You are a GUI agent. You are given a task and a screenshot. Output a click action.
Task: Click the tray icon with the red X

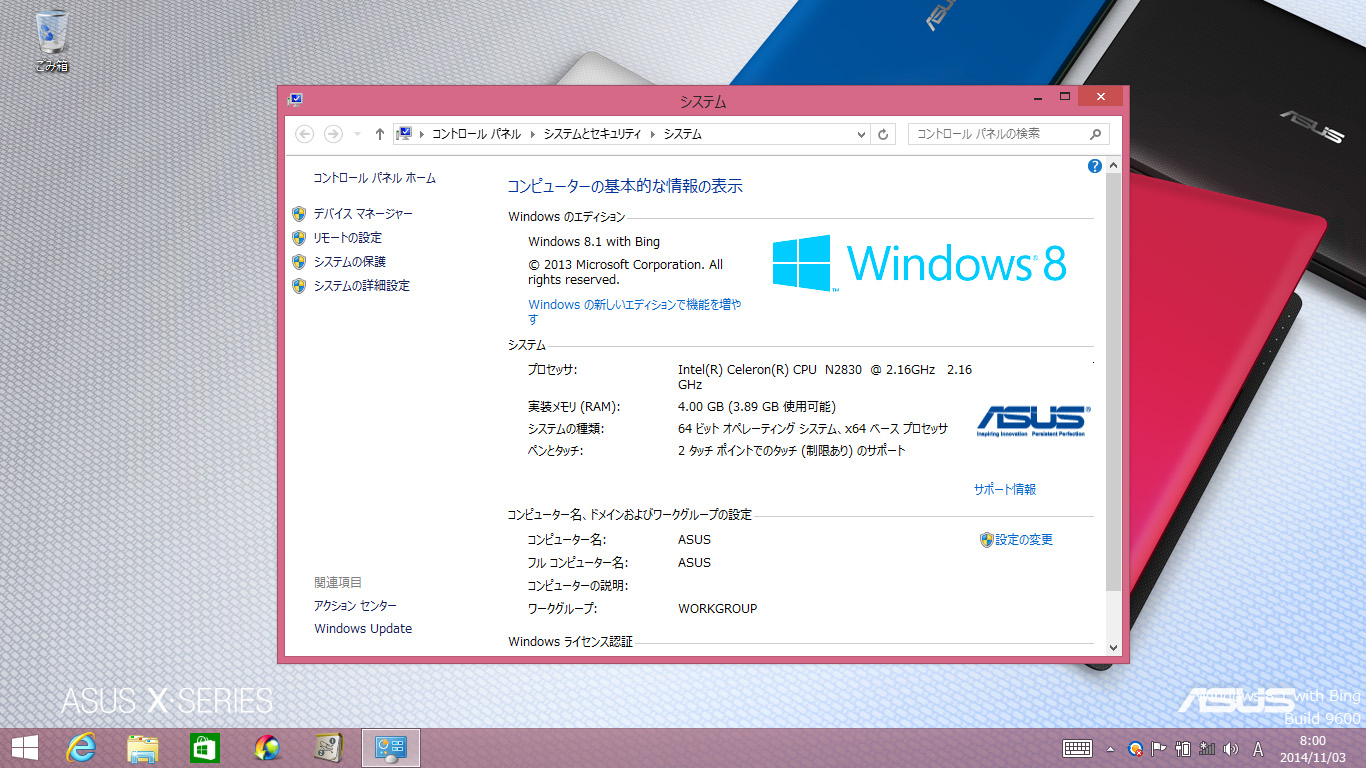pos(1136,748)
